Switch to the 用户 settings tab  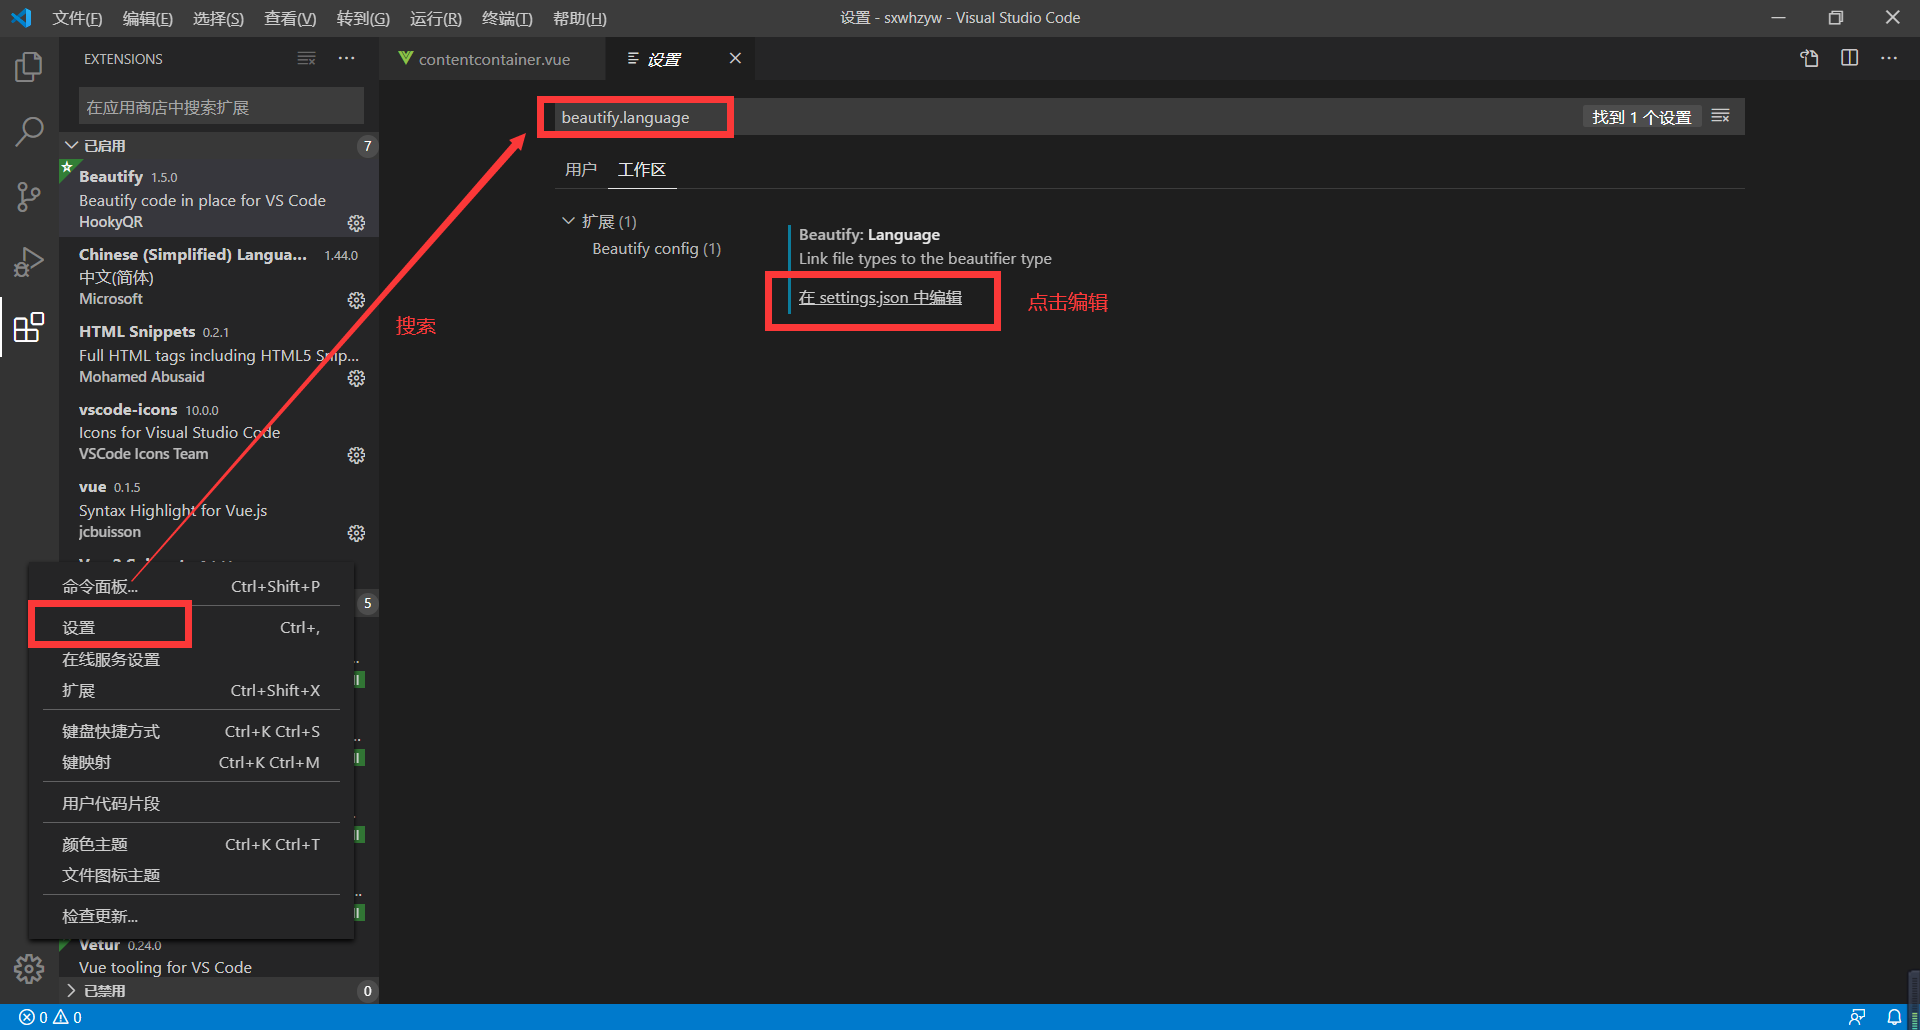tap(580, 169)
